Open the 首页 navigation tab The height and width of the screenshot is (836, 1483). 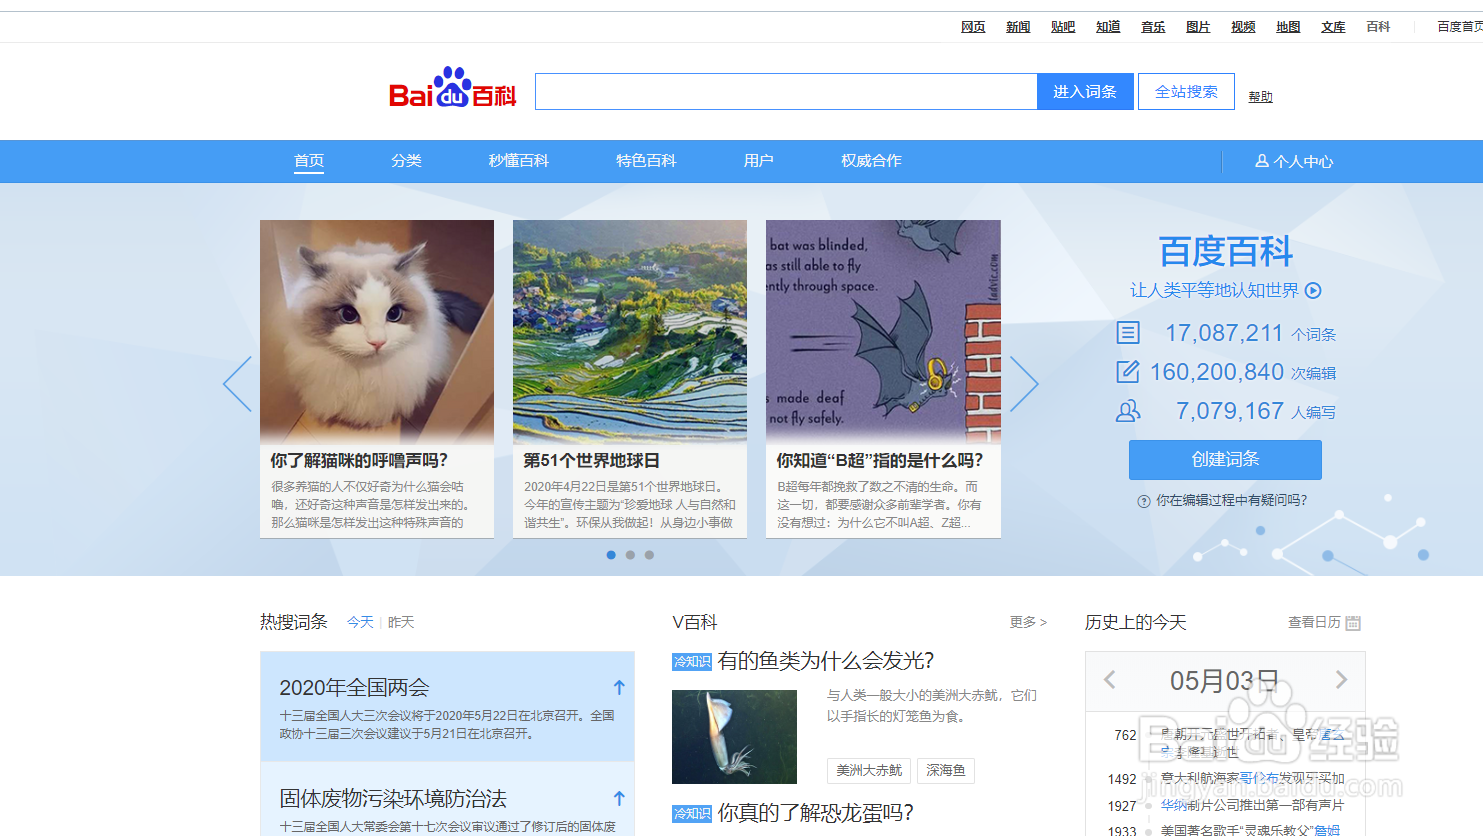(x=309, y=161)
